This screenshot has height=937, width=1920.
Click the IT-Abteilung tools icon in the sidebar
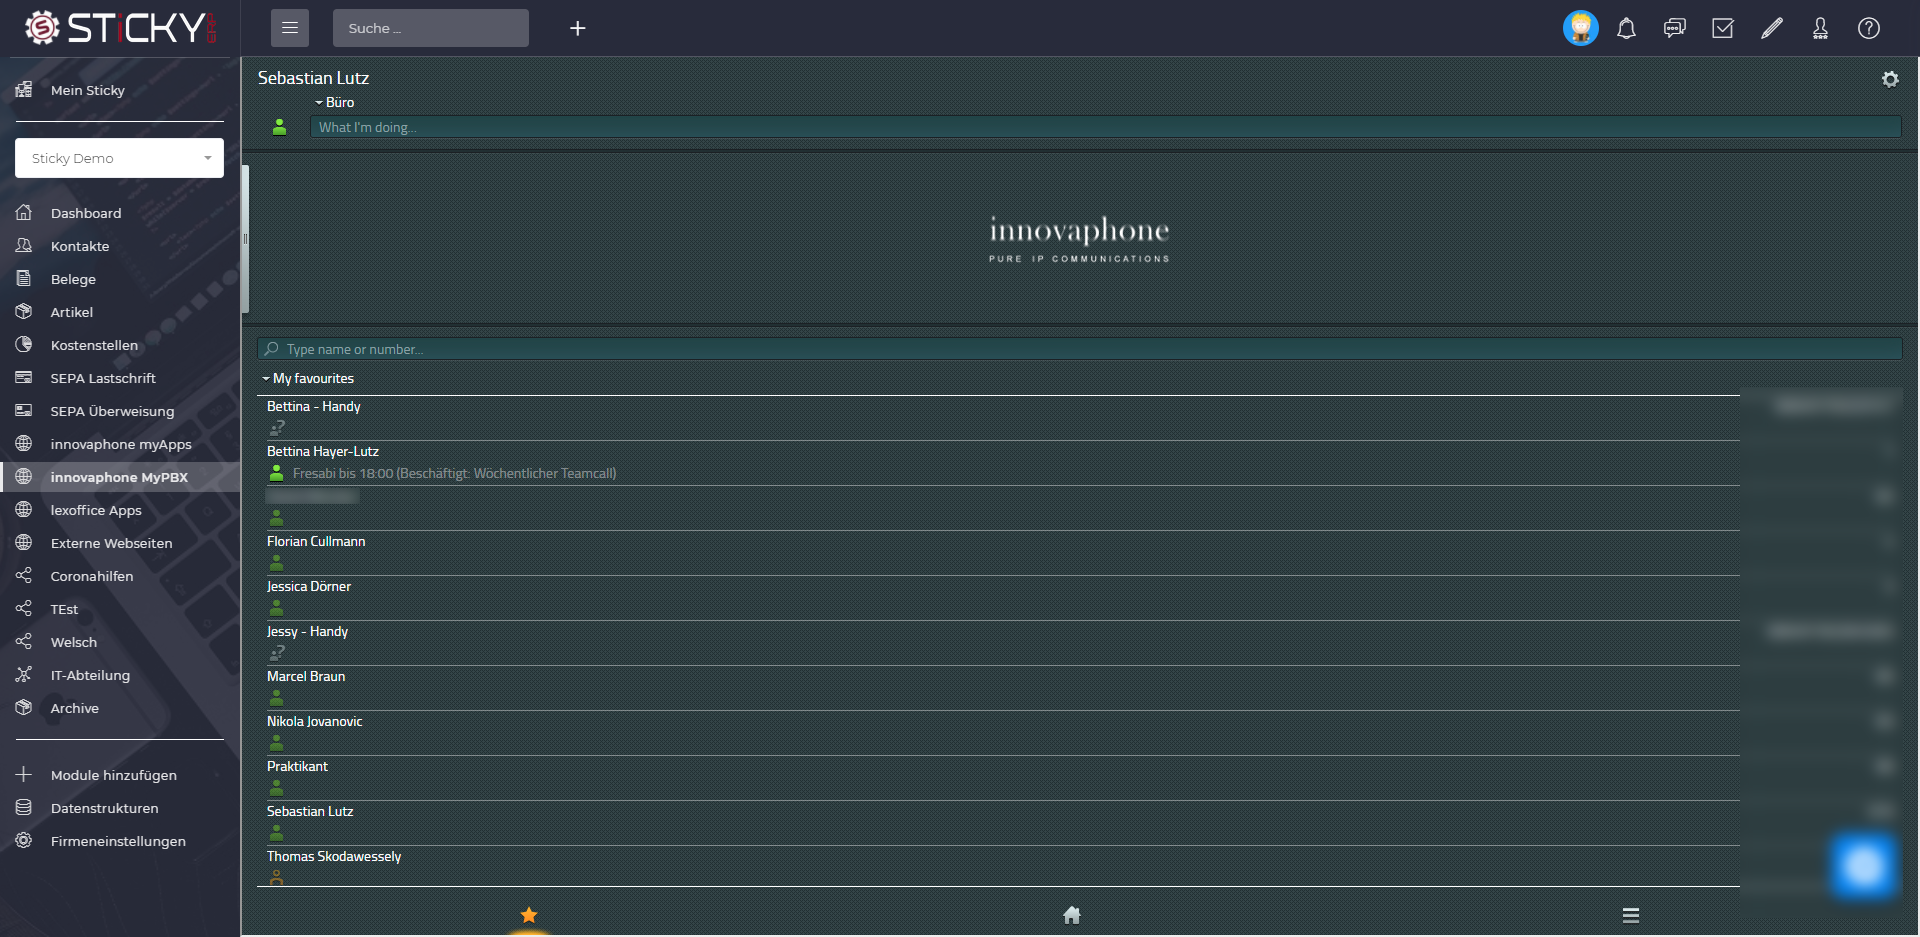point(24,674)
